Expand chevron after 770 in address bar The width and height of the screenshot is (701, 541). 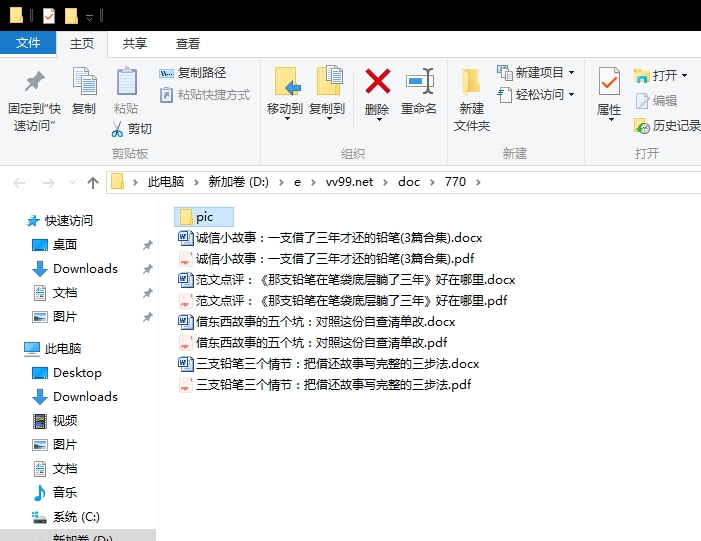(x=478, y=182)
